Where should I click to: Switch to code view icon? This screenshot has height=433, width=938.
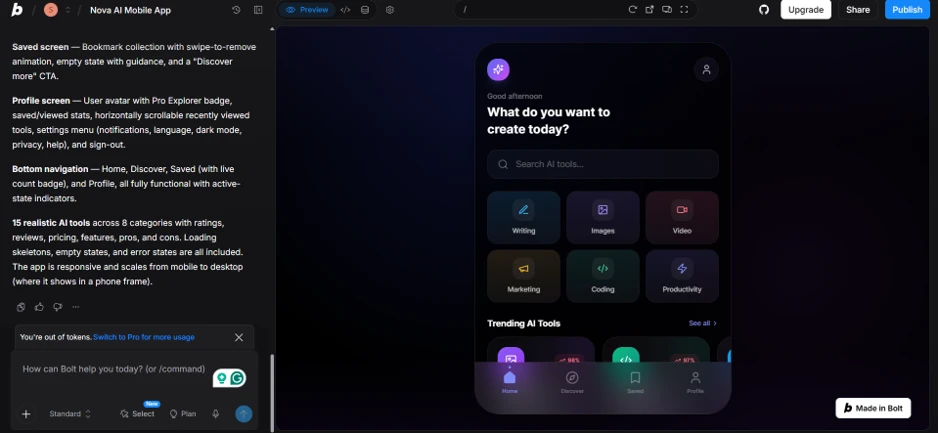point(345,10)
